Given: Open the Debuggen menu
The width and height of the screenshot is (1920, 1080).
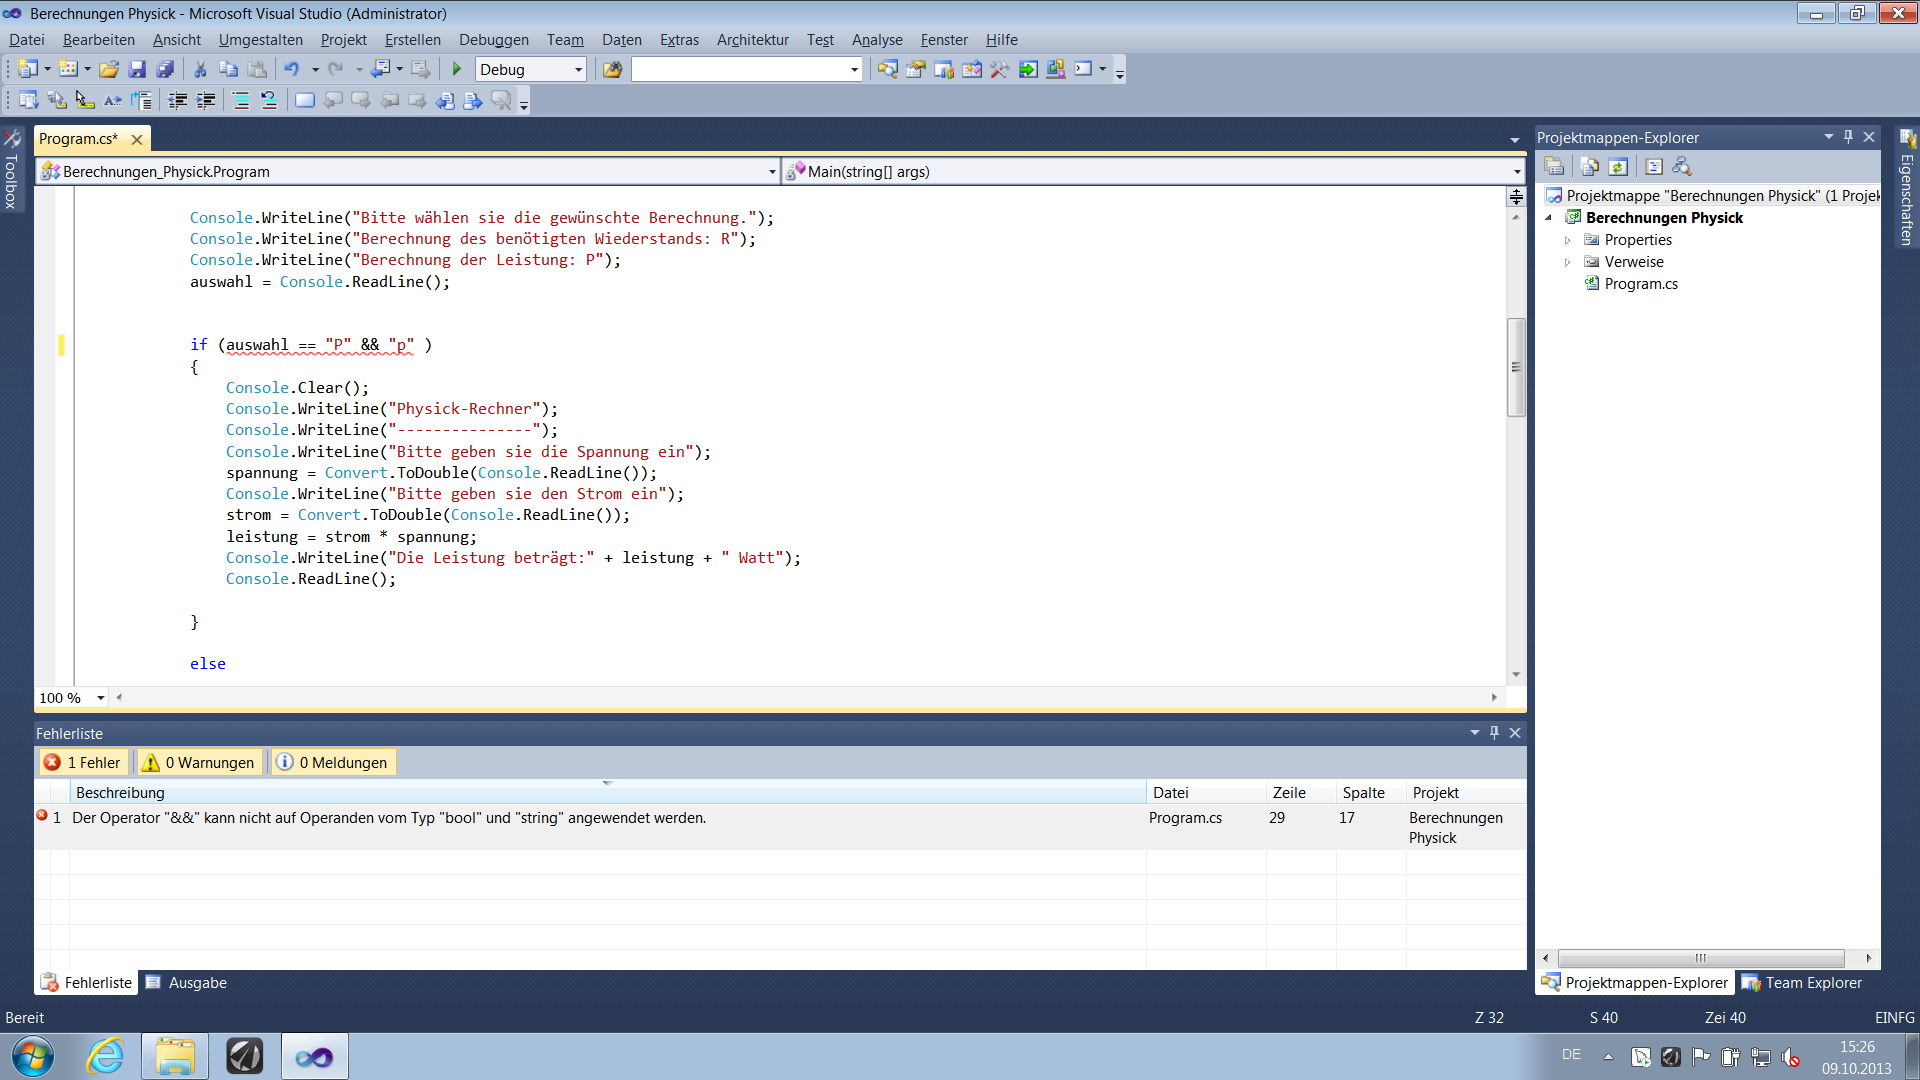Looking at the screenshot, I should coord(493,40).
